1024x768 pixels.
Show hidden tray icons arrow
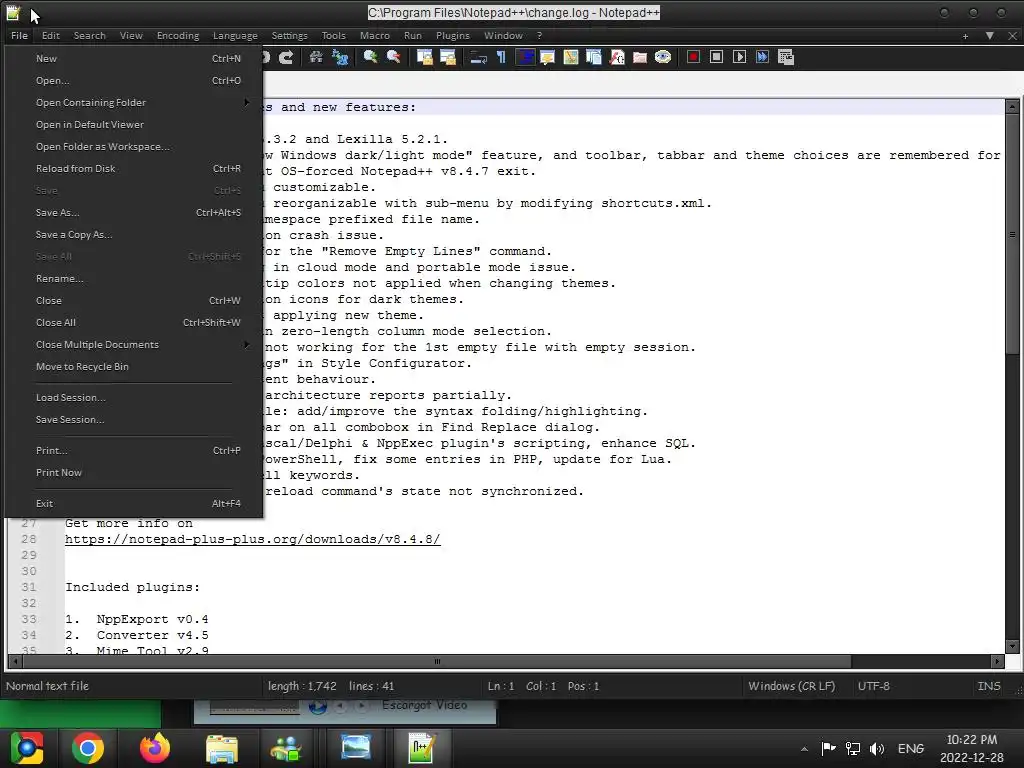(x=805, y=749)
